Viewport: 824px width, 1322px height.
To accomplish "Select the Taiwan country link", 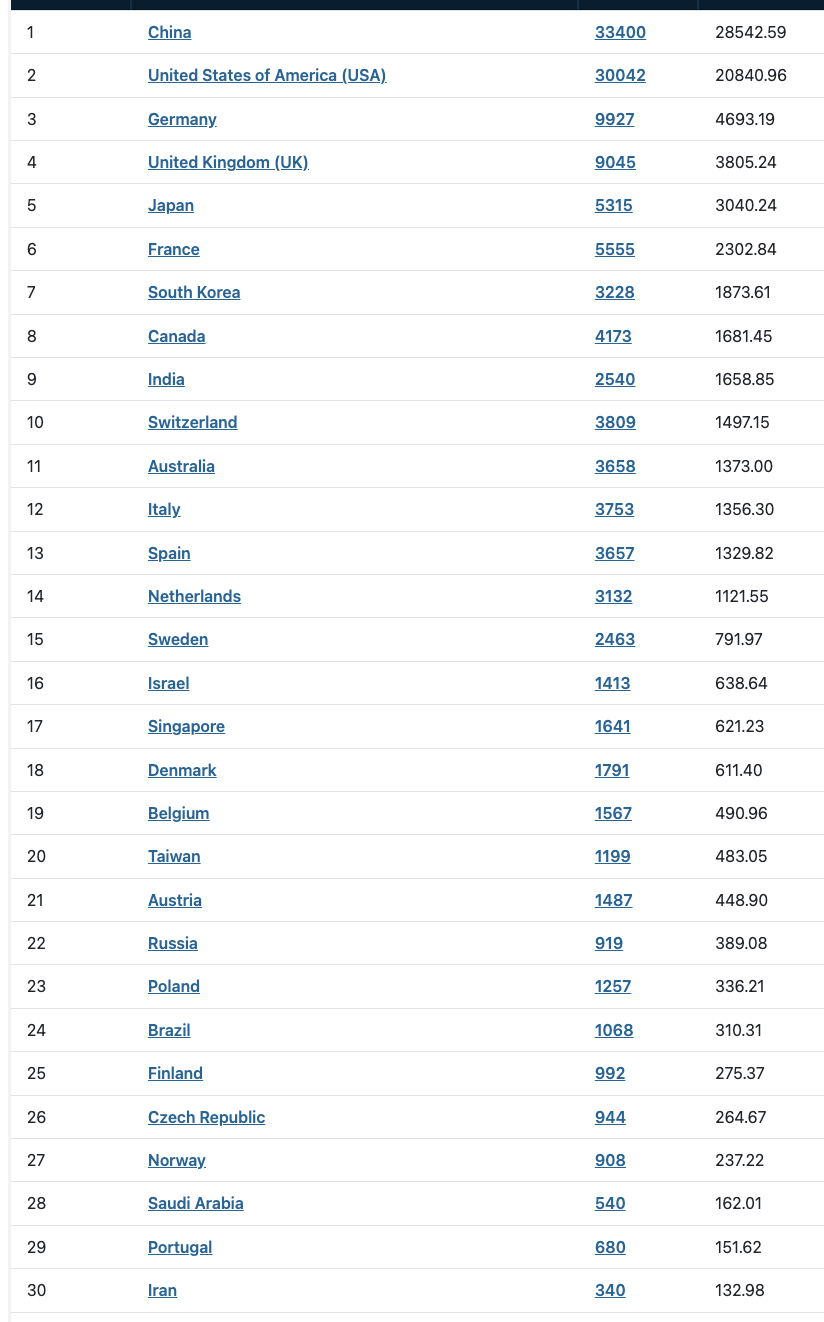I will click(174, 856).
